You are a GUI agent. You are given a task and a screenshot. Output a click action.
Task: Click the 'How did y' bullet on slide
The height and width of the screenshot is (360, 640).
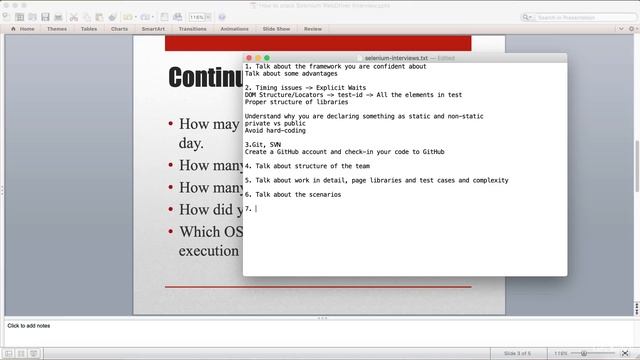pyautogui.click(x=211, y=210)
